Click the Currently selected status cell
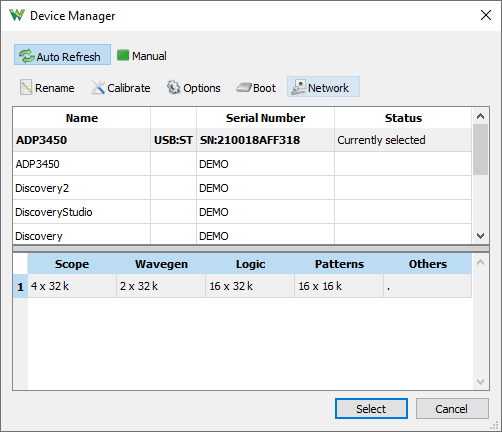This screenshot has width=502, height=432. click(x=403, y=140)
